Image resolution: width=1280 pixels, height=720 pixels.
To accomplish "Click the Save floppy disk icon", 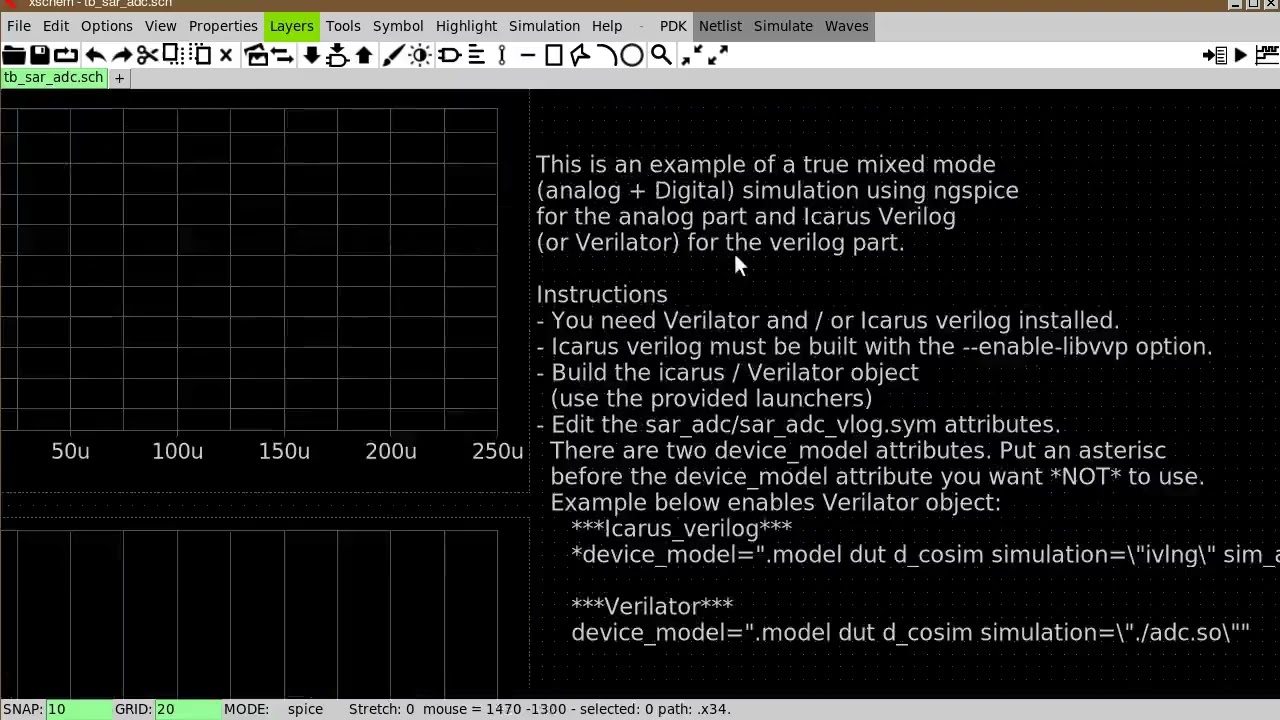I will coord(40,55).
